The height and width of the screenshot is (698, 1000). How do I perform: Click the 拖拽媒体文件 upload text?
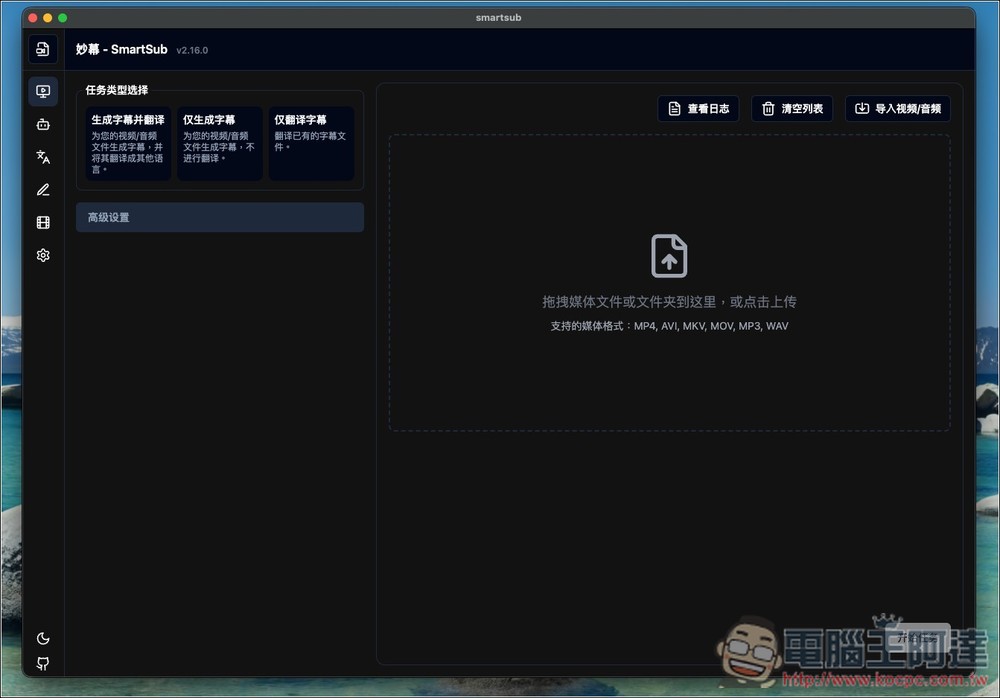point(669,302)
